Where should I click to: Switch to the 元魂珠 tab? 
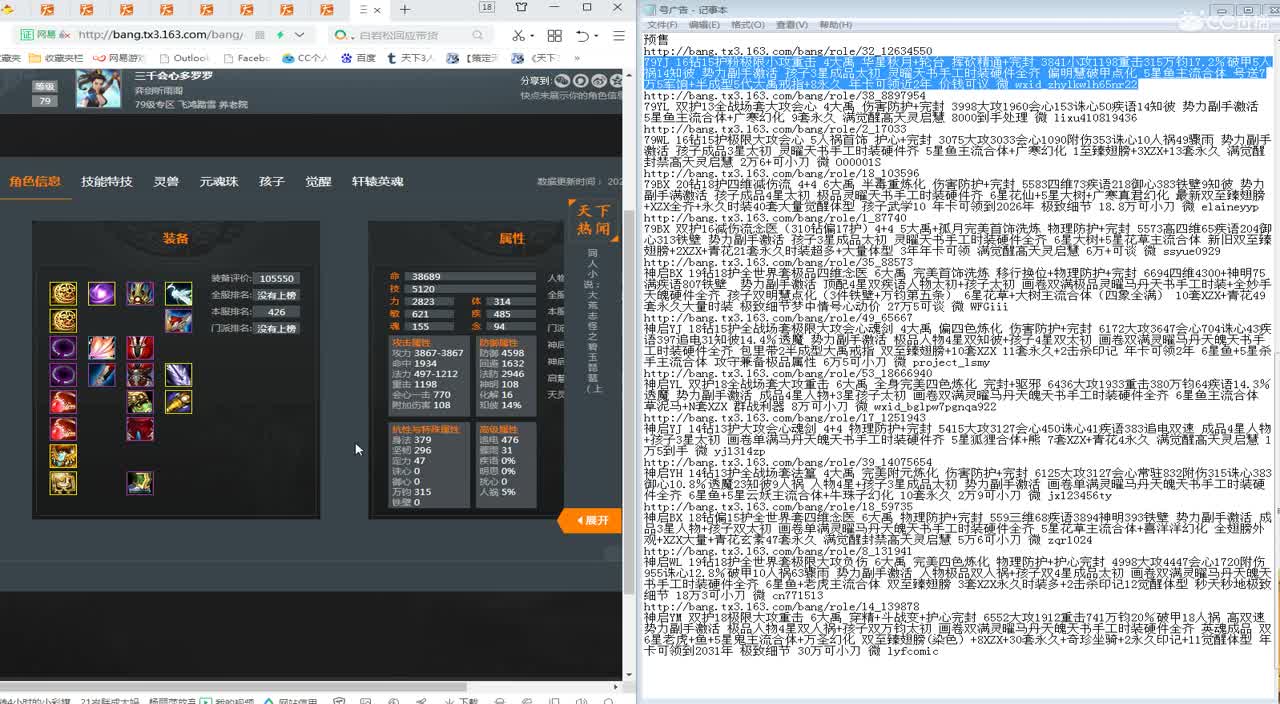pyautogui.click(x=218, y=182)
